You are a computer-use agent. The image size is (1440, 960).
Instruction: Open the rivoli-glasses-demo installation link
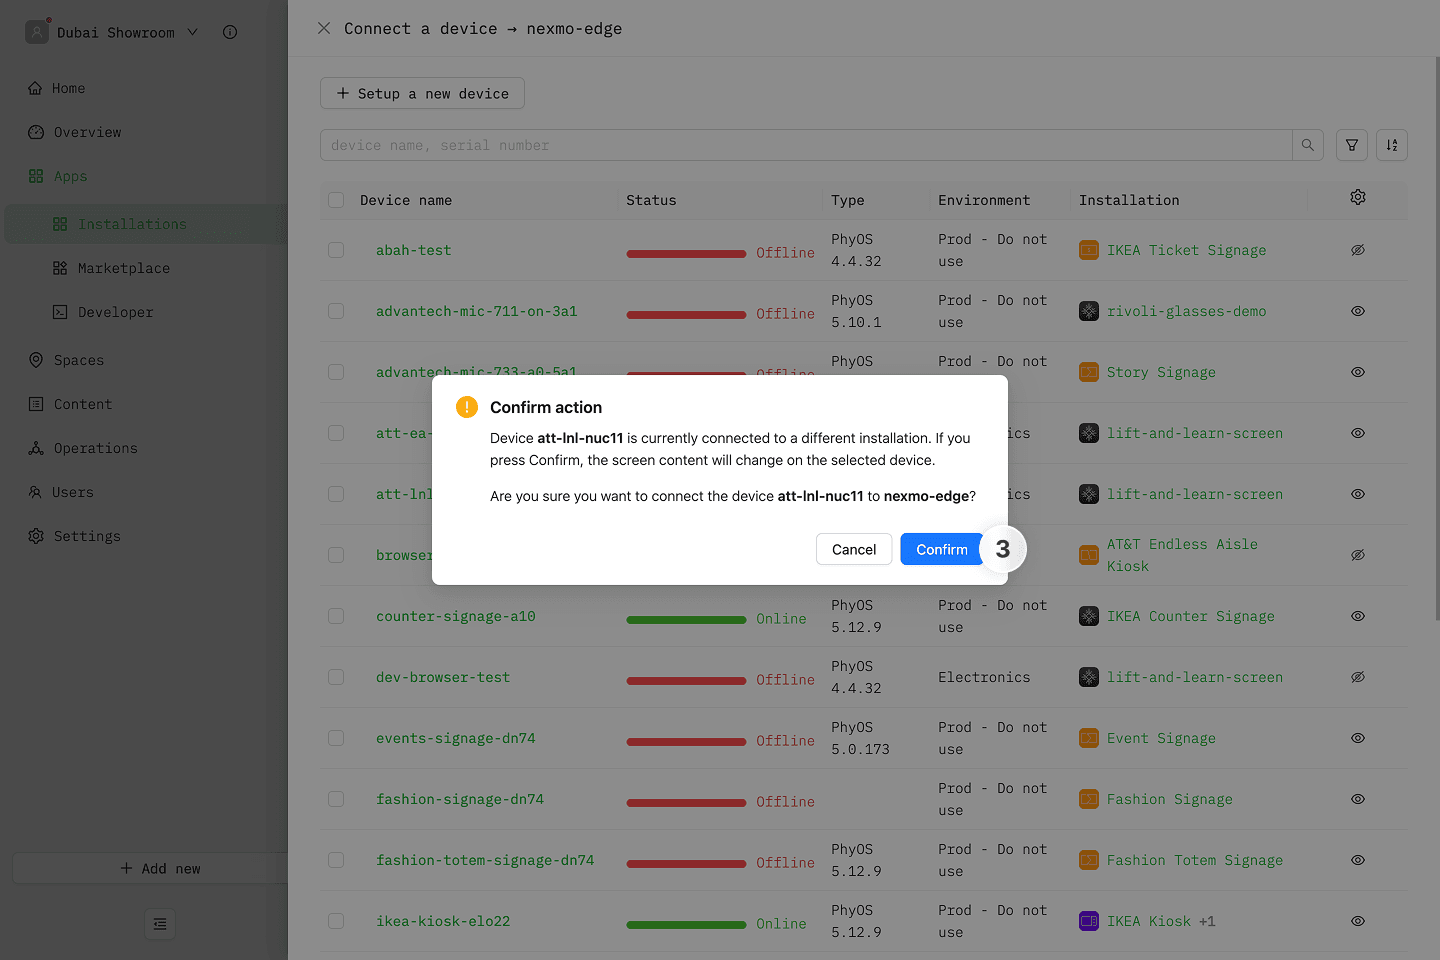[x=1186, y=311]
